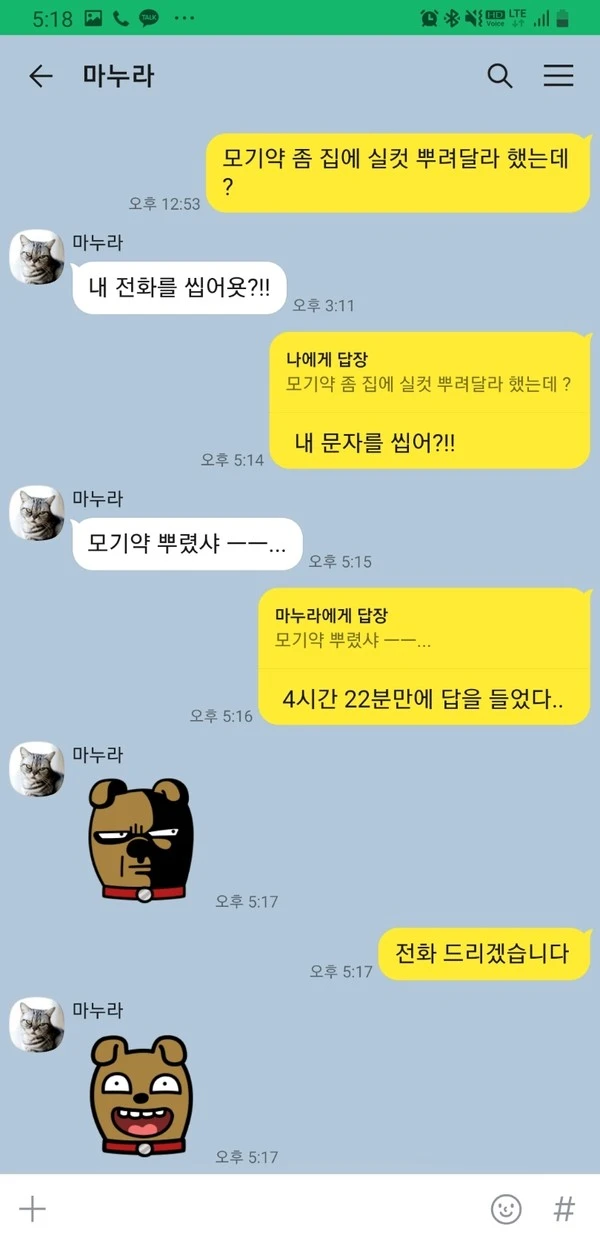The width and height of the screenshot is (600, 1244).
Task: View 마누라's cat profile picture at top
Action: coord(37,258)
